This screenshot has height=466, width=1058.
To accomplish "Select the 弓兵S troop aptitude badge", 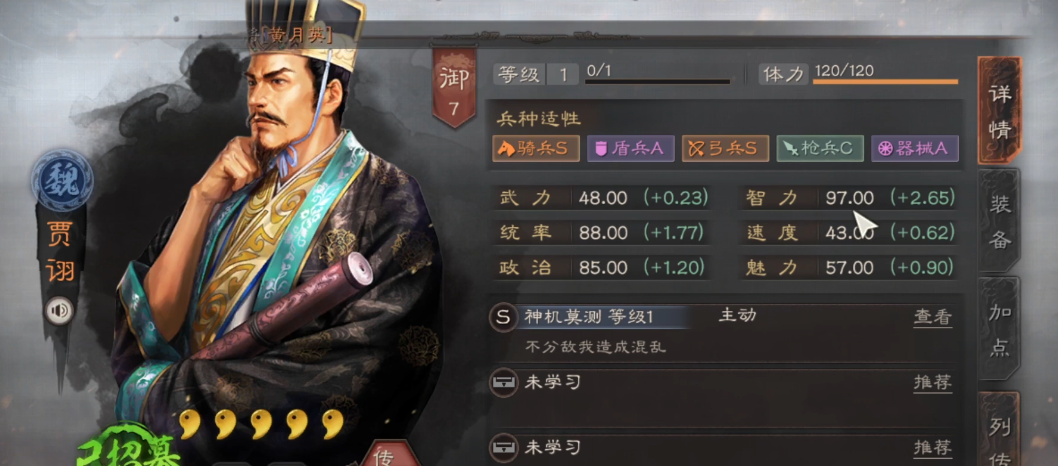I will point(725,149).
